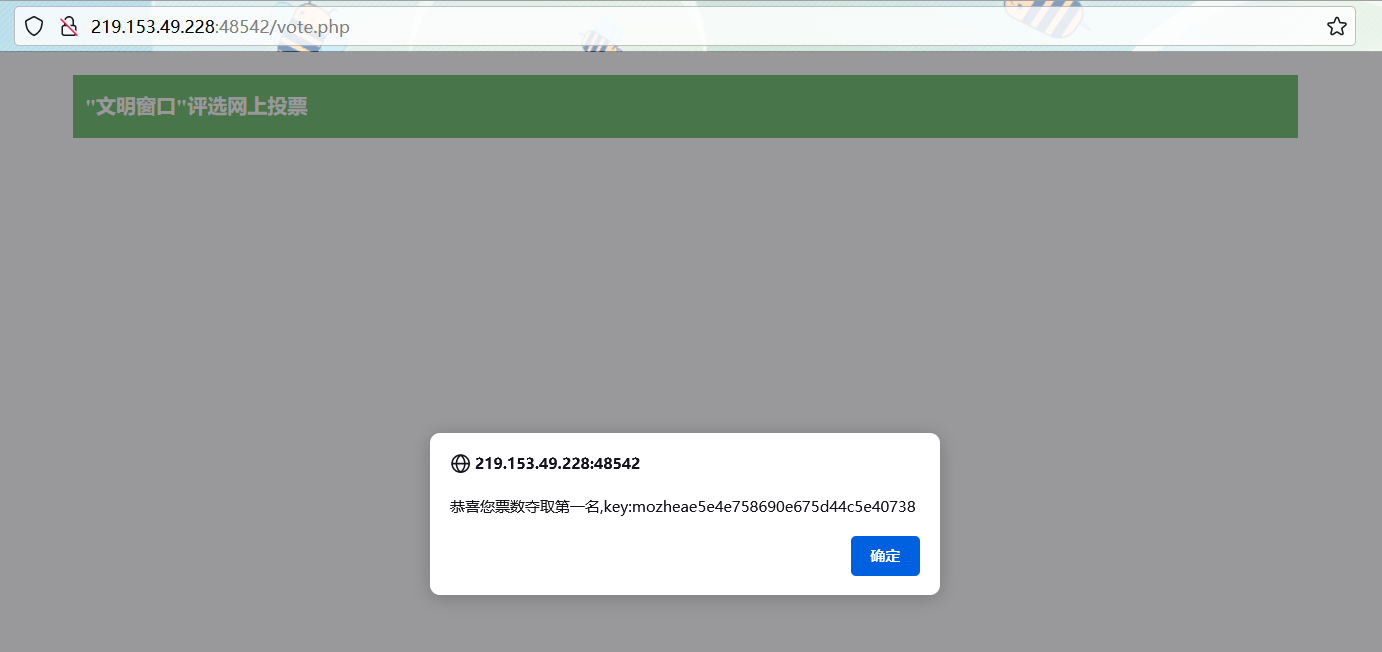Screen dimensions: 1382x652
Task: Click the dialog origin text 219.153.49.228:48542
Action: tap(557, 463)
